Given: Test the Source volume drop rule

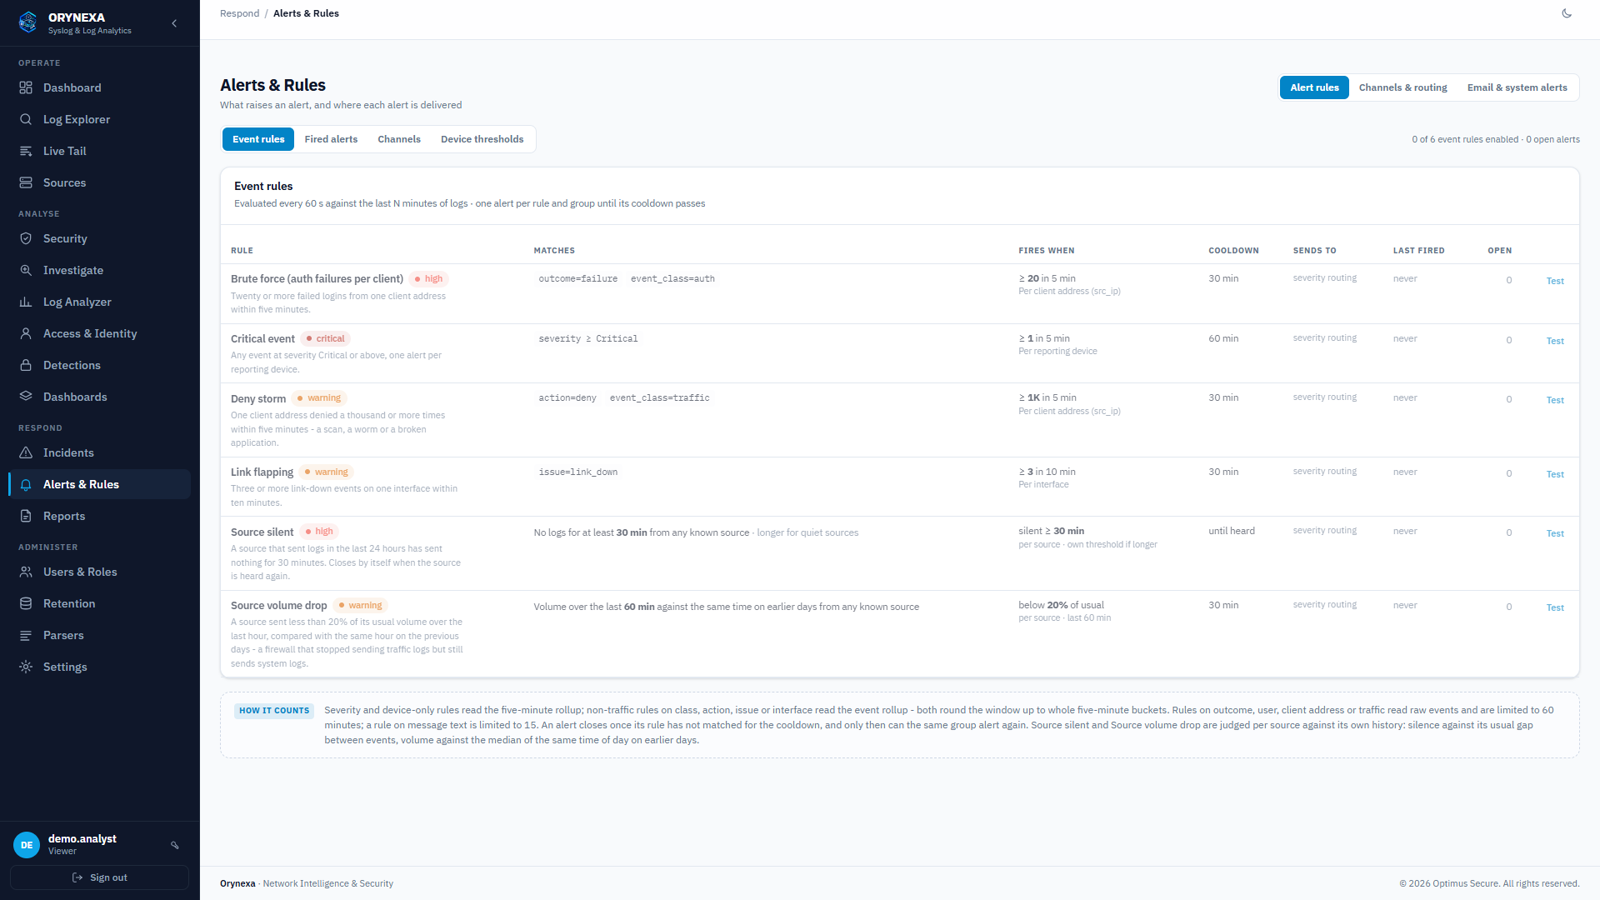Looking at the screenshot, I should coord(1555,607).
